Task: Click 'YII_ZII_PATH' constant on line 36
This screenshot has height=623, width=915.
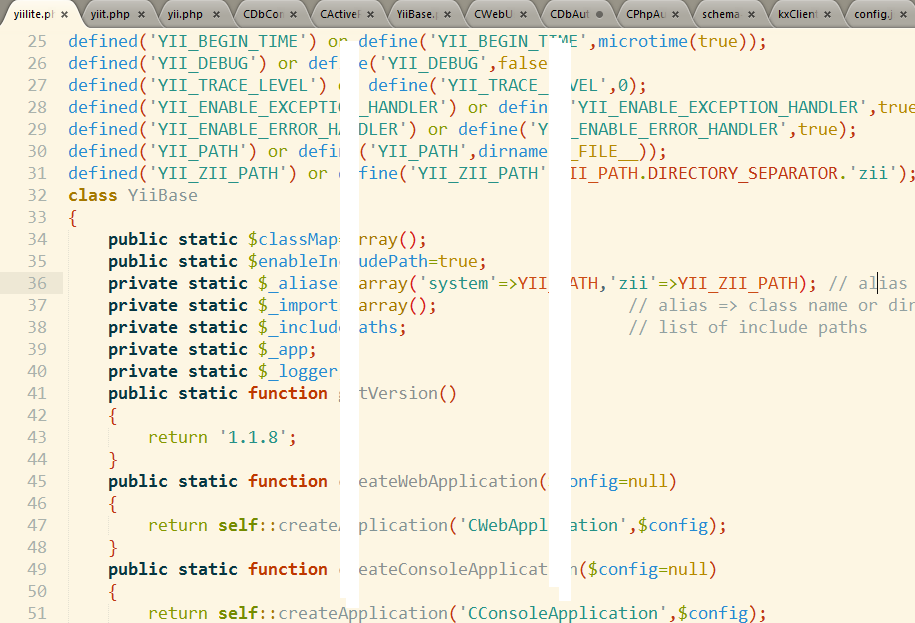Action: 738,284
